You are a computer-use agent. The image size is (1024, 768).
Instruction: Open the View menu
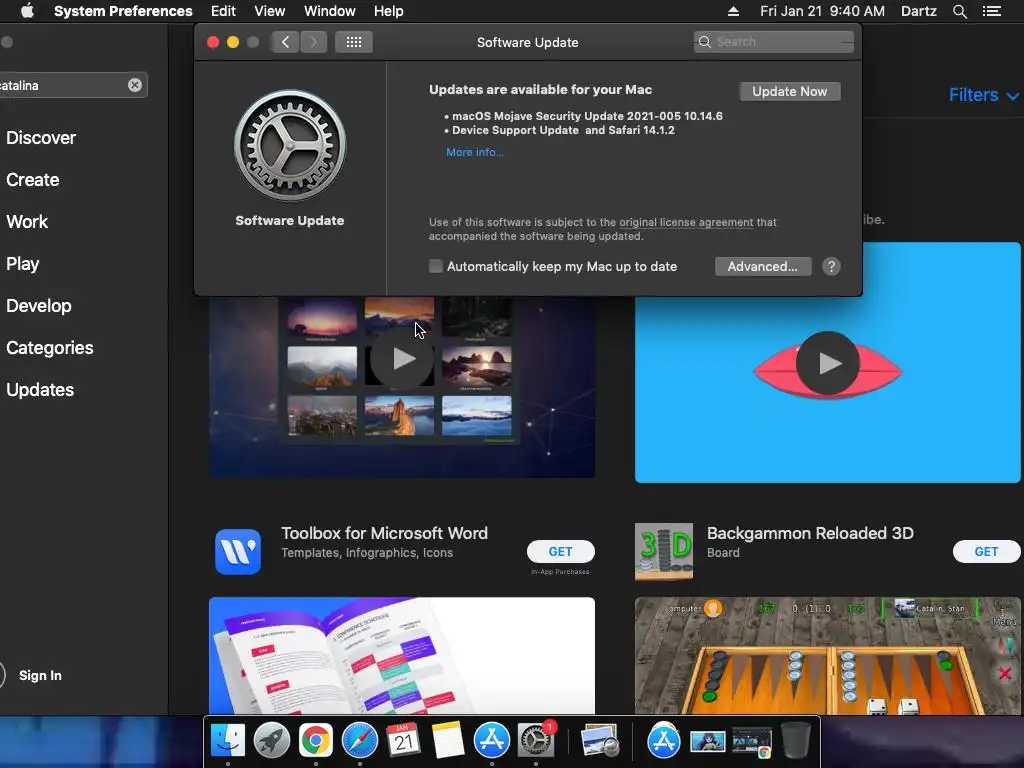(x=270, y=11)
